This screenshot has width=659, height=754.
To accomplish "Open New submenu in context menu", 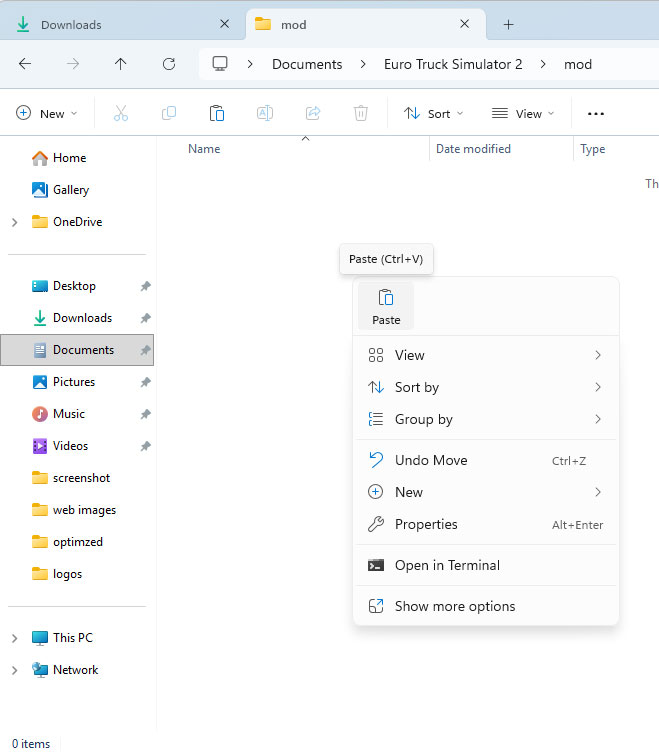I will [486, 492].
